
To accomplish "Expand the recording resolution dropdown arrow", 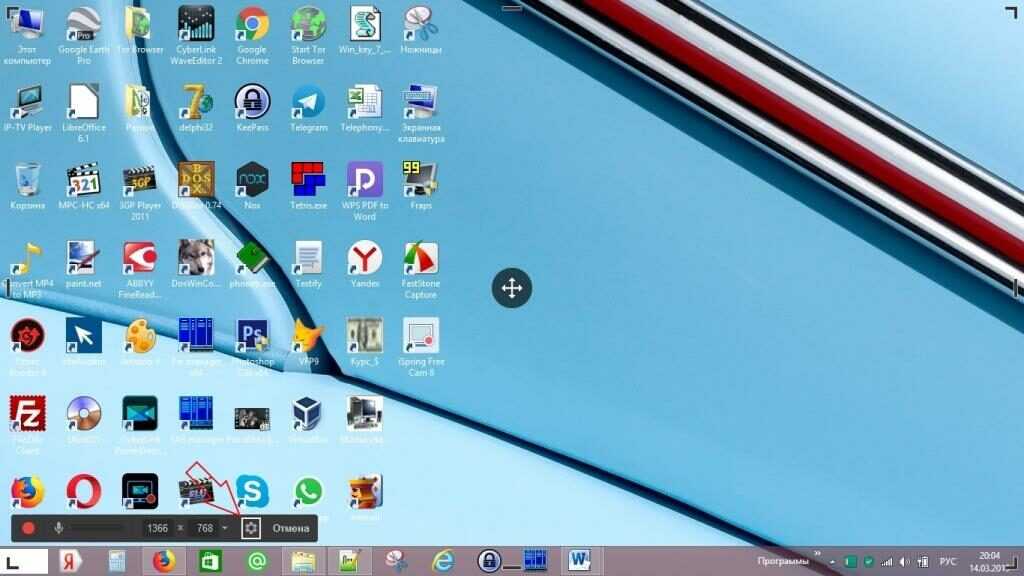I will click(x=225, y=528).
